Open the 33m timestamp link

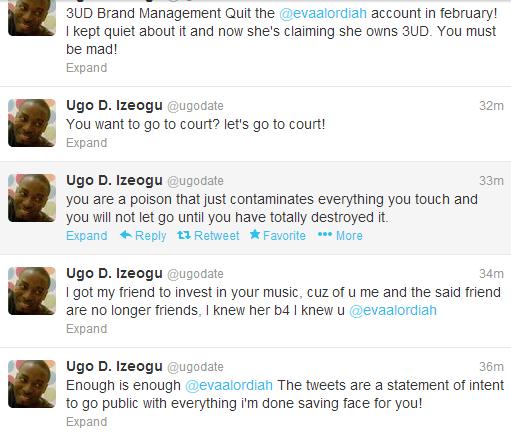tap(491, 181)
